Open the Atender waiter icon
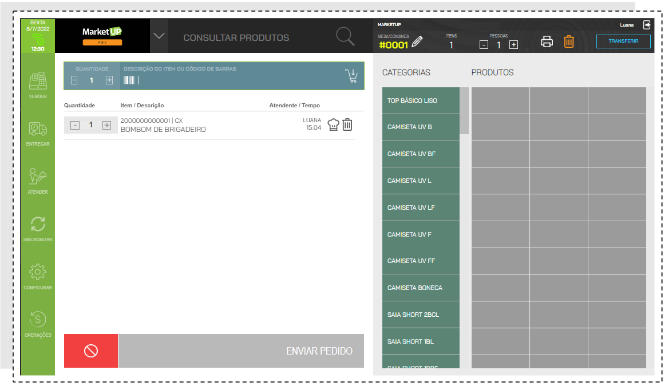The width and height of the screenshot is (671, 387). (x=38, y=176)
